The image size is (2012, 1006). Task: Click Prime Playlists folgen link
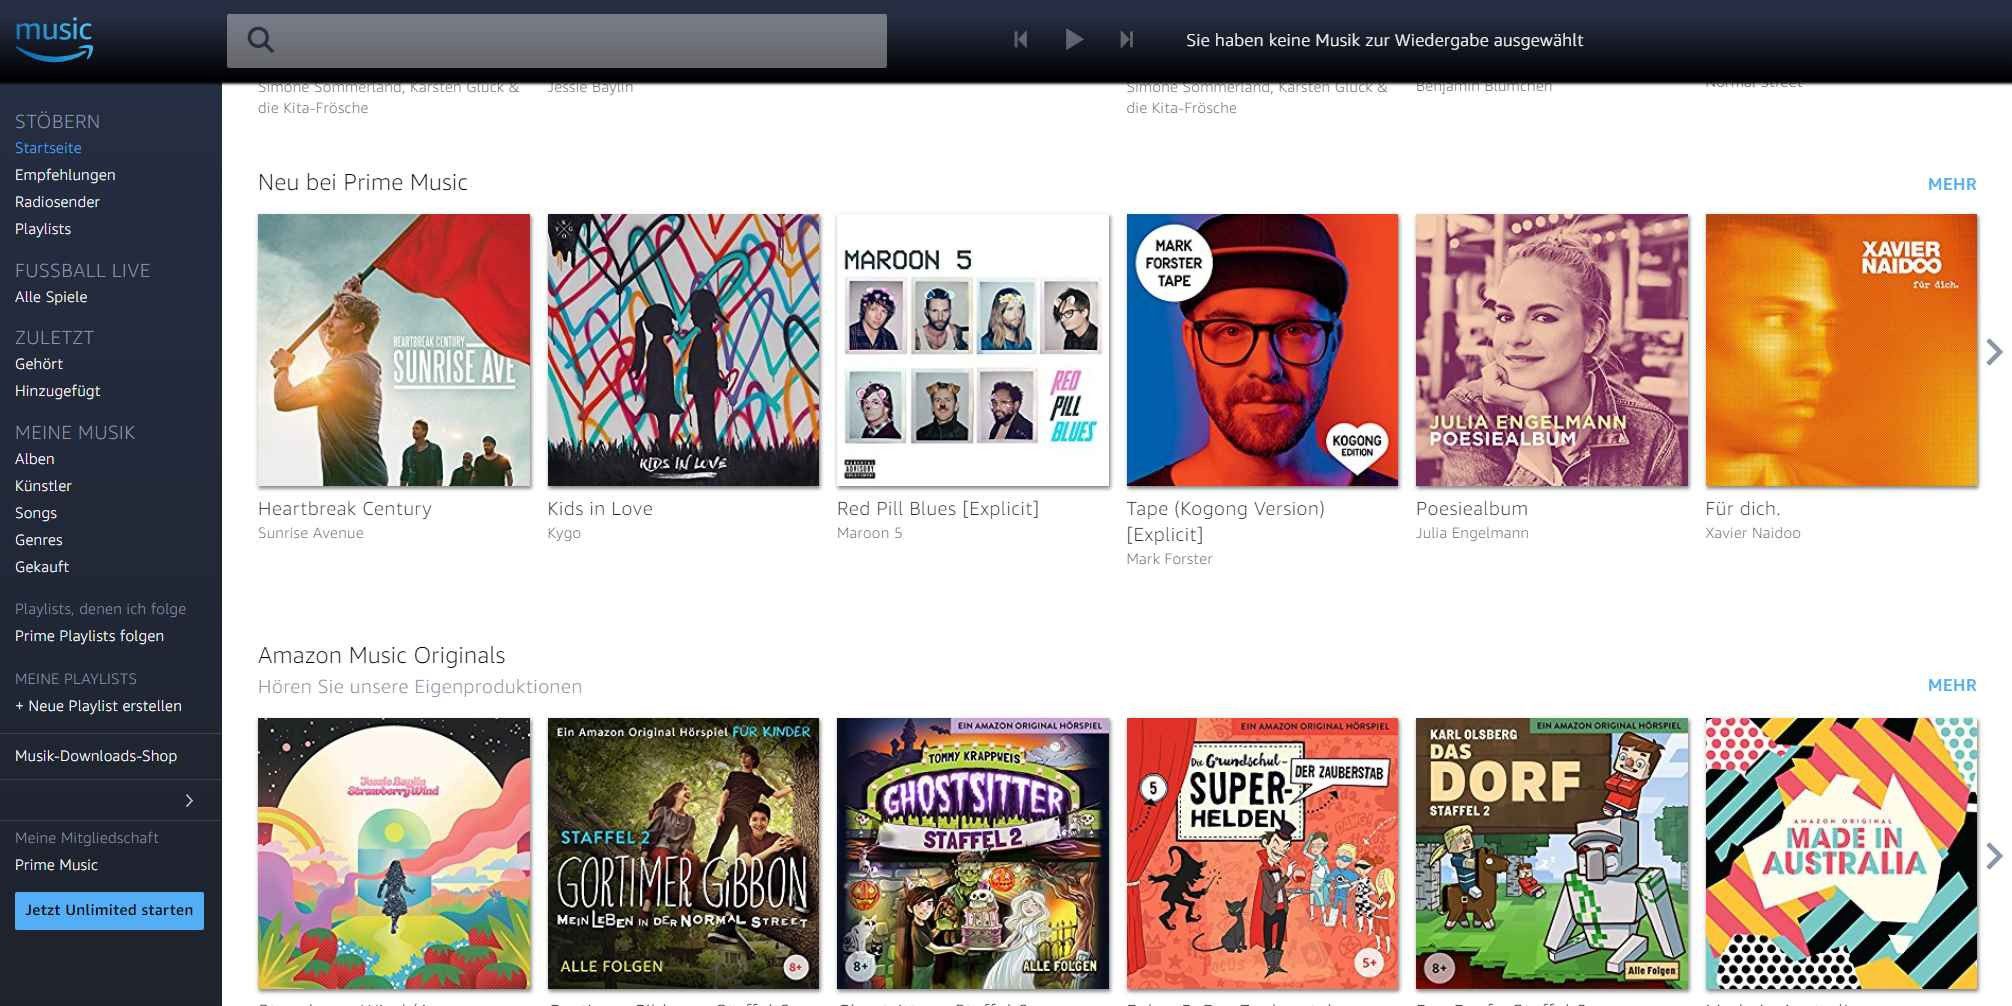tap(89, 636)
